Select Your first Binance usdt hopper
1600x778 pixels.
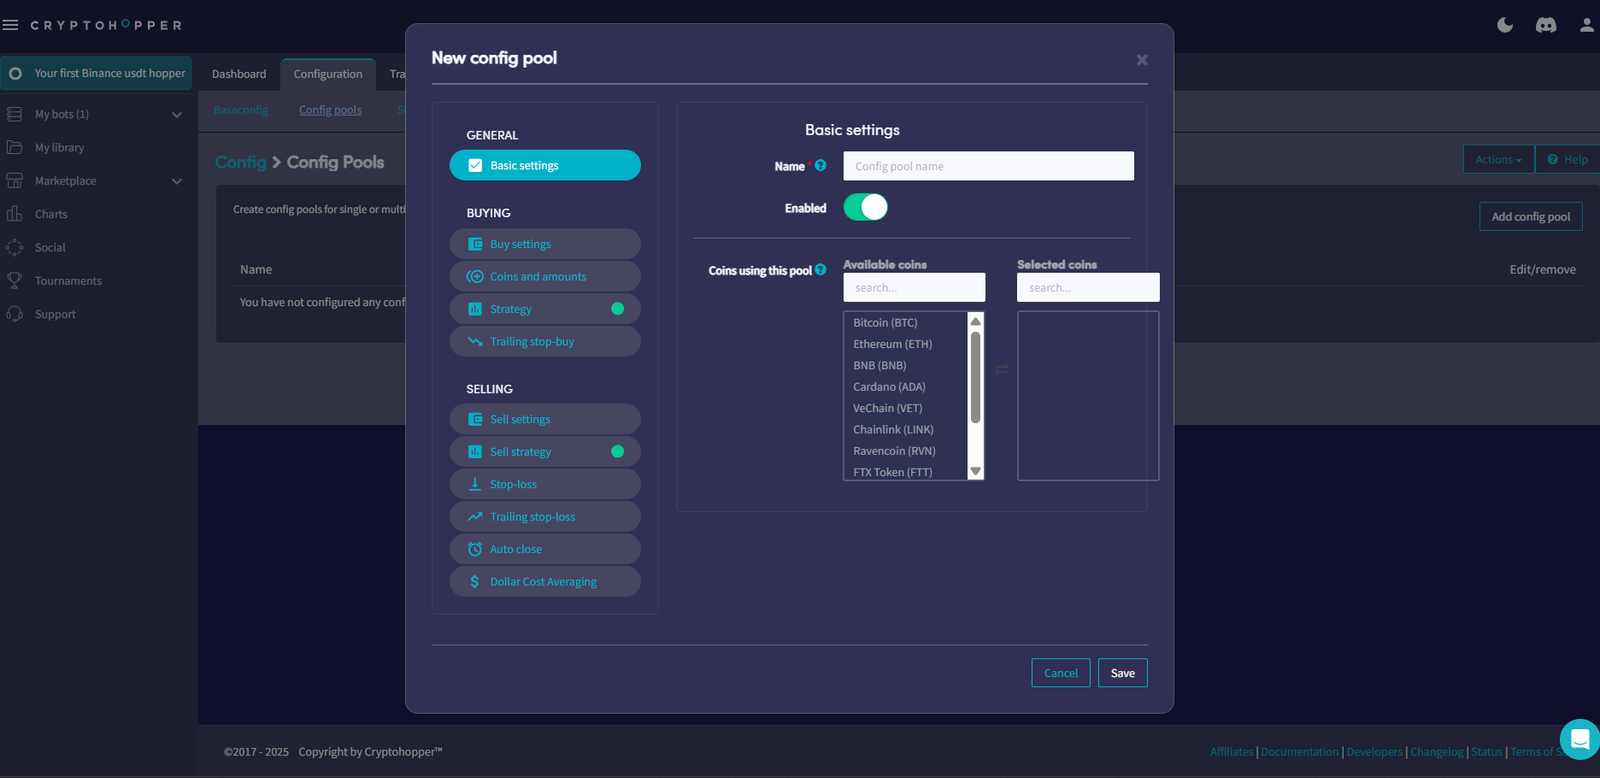point(96,73)
